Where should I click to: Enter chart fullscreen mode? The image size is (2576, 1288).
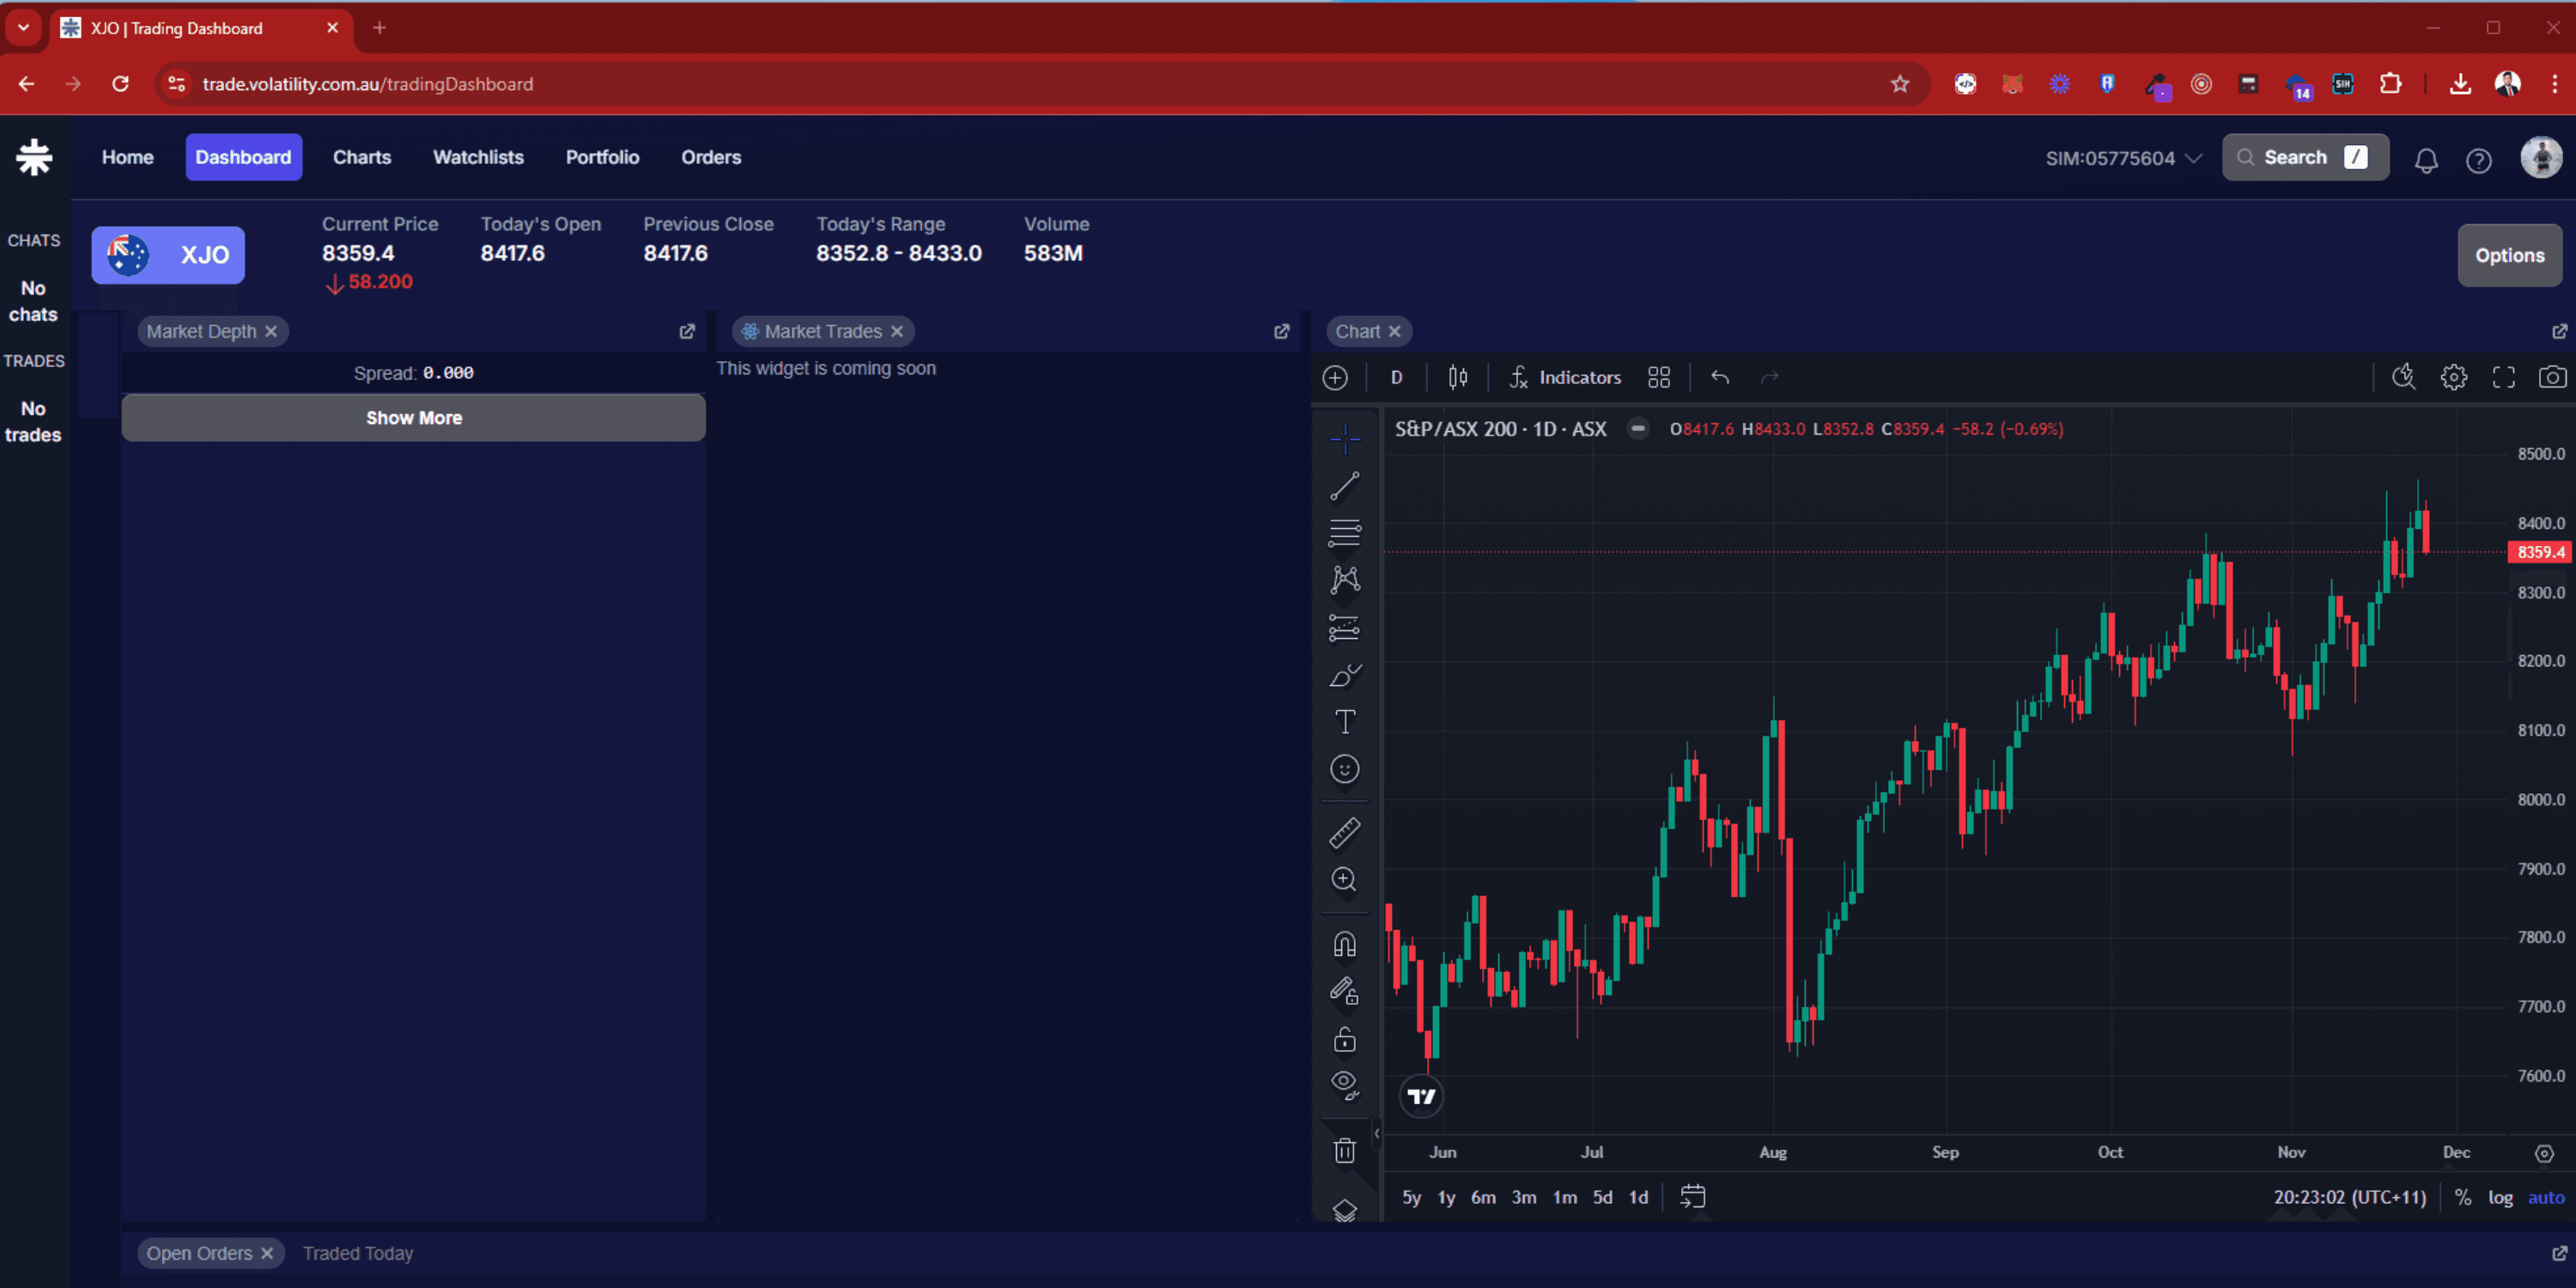(x=2503, y=377)
